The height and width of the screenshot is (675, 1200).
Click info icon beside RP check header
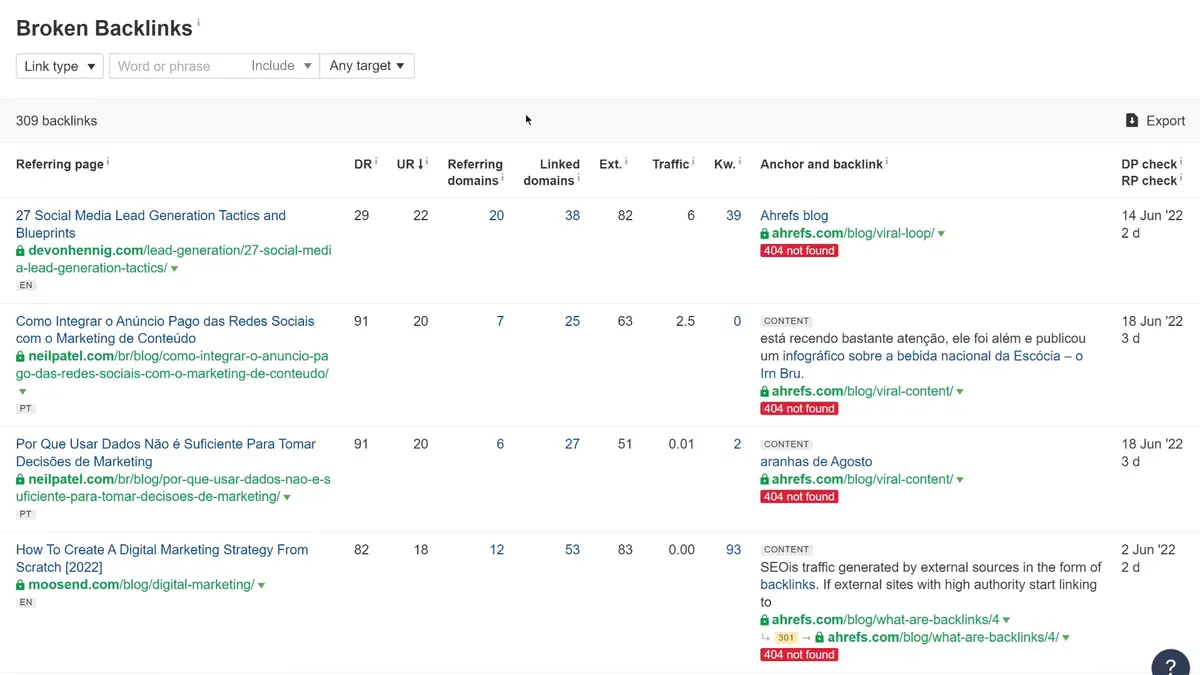click(x=1181, y=178)
